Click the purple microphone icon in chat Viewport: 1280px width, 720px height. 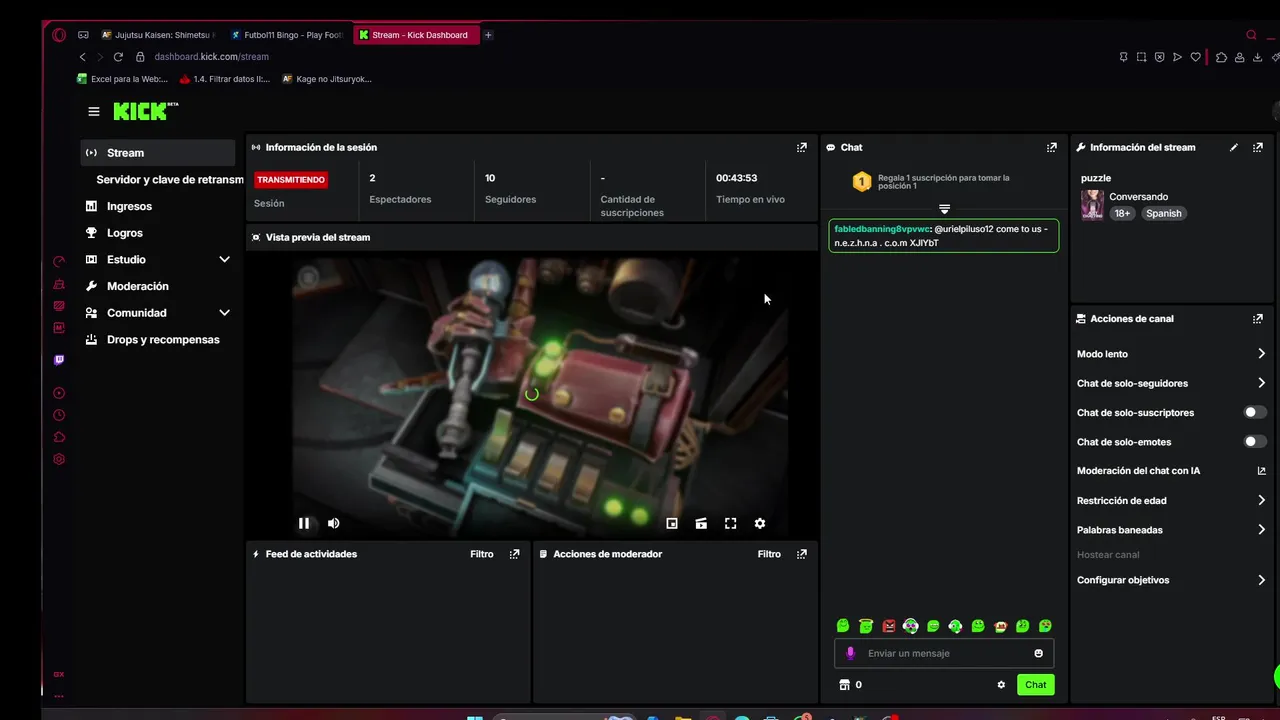point(851,653)
